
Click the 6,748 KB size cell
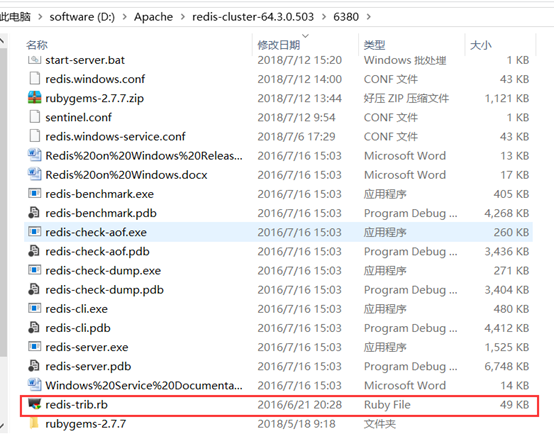click(507, 366)
